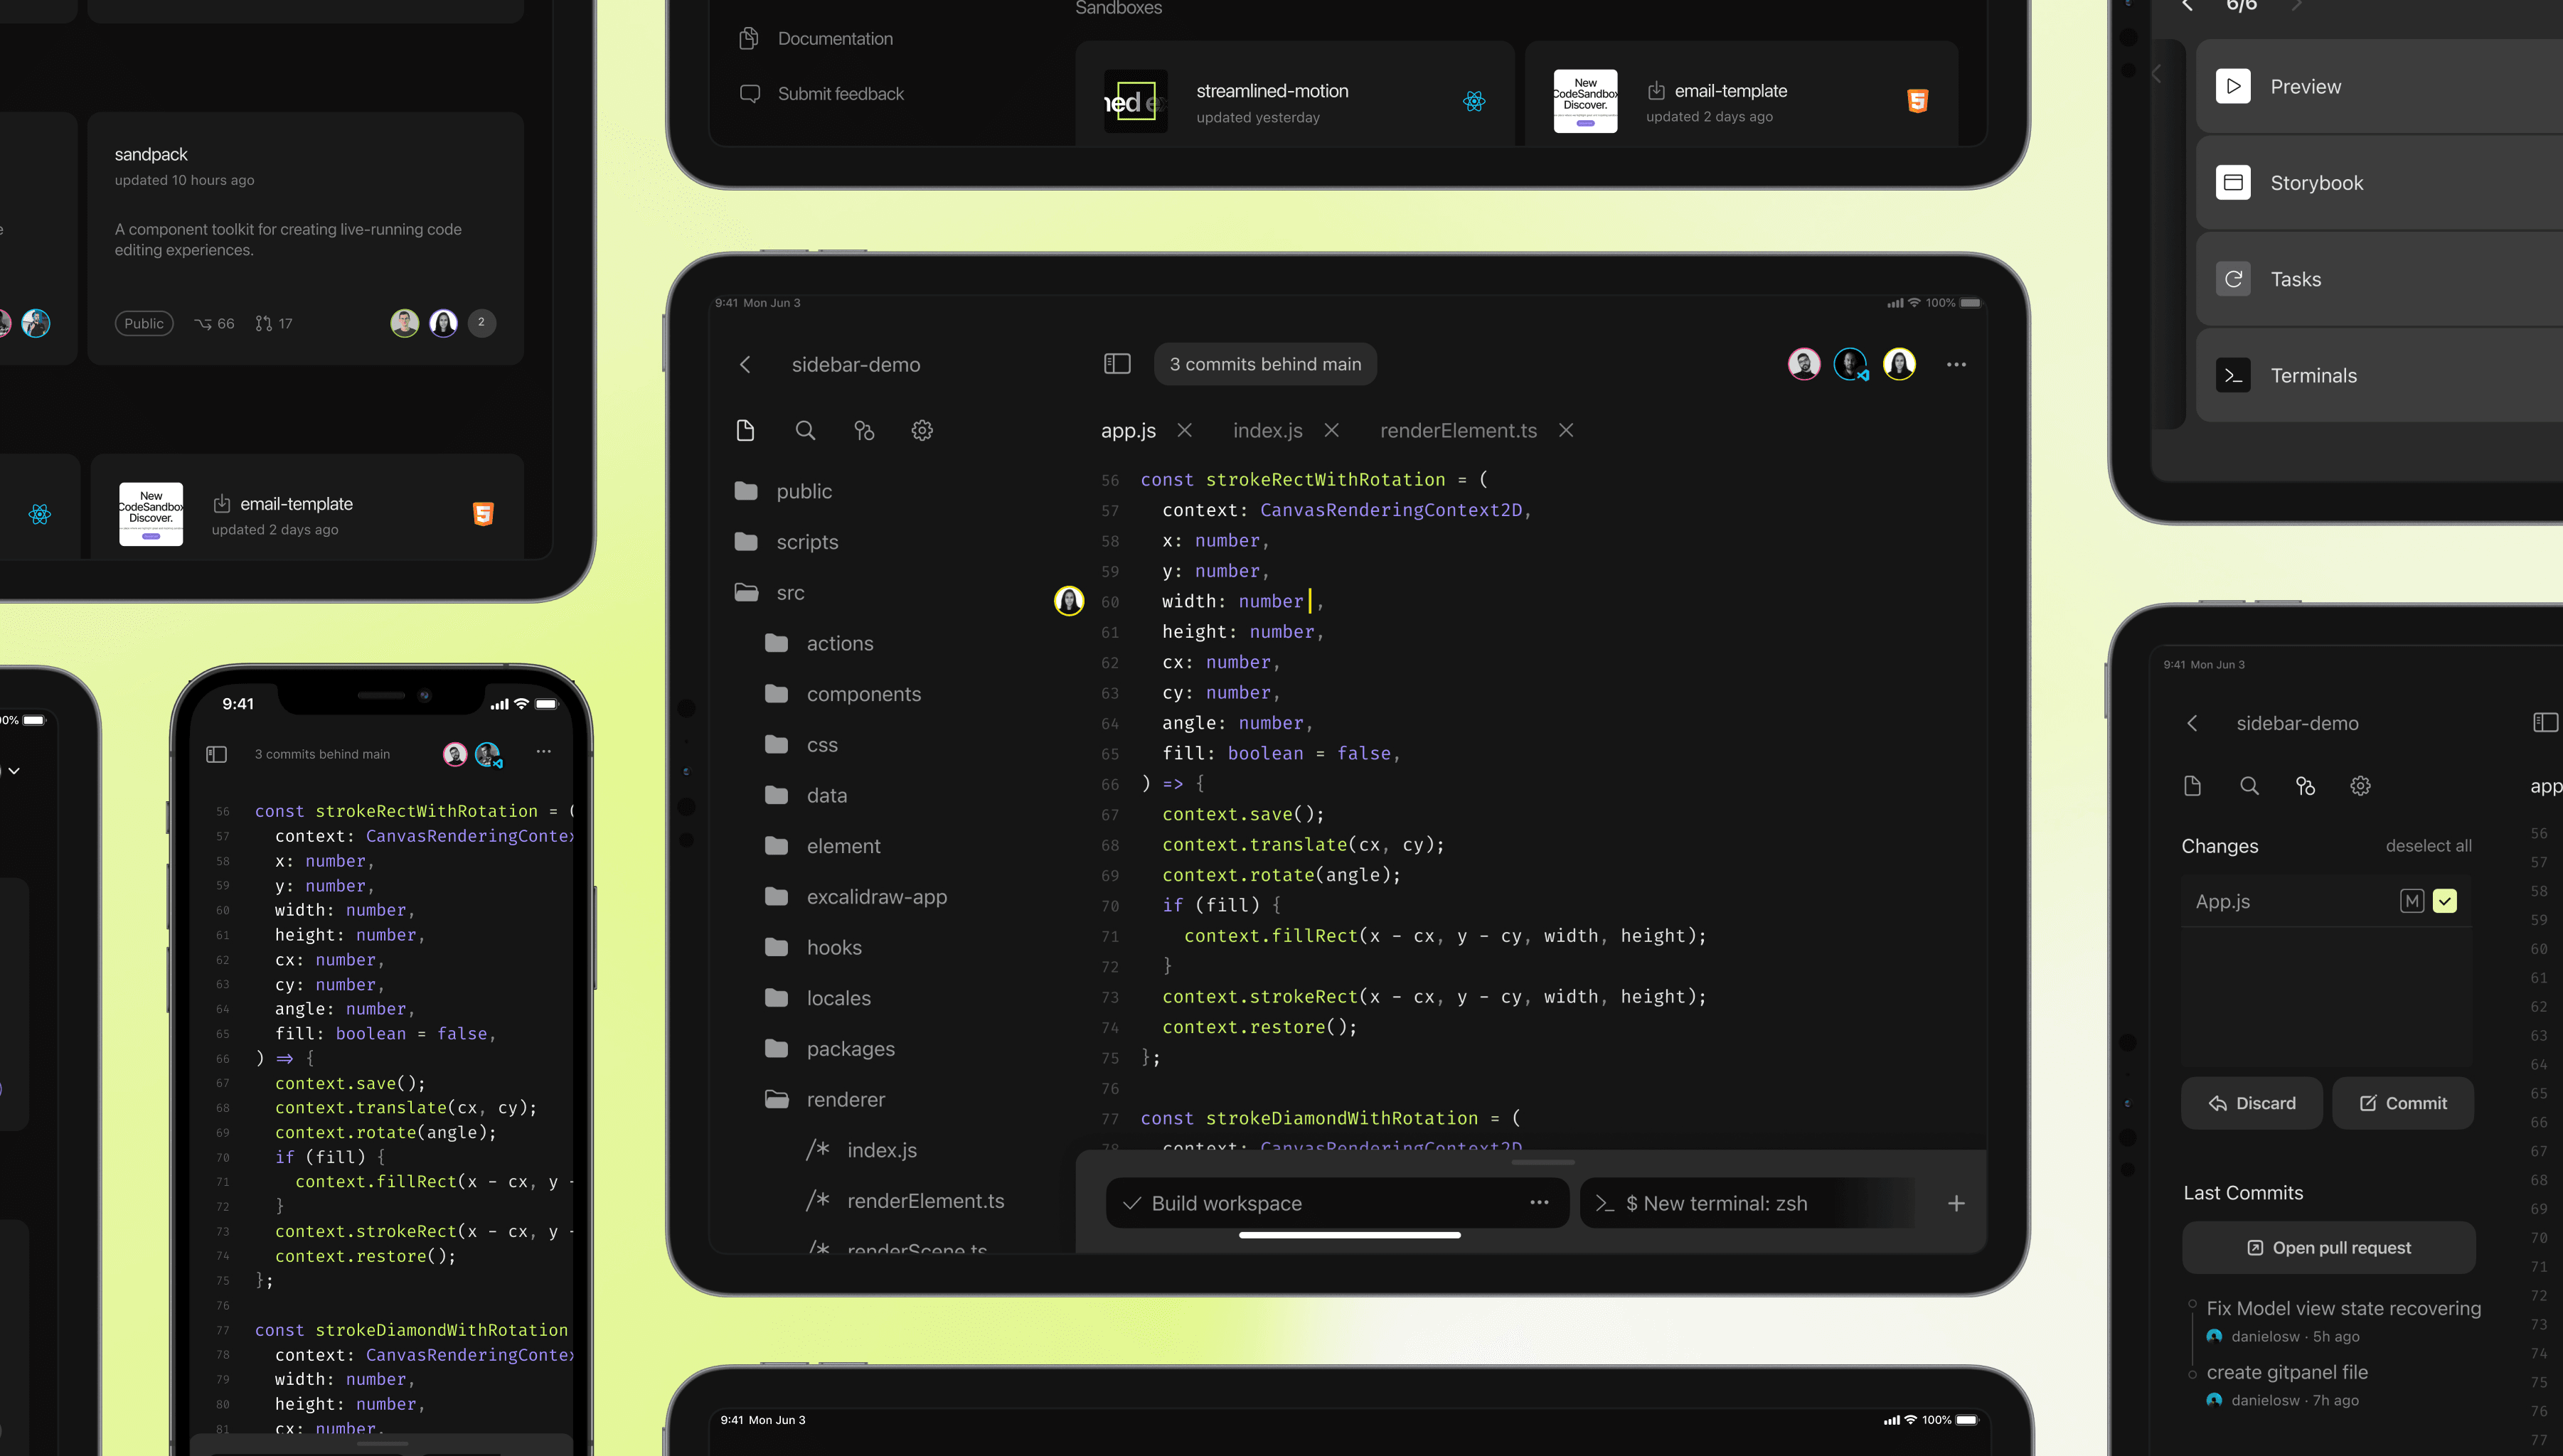Select the index.js tab
Image resolution: width=2563 pixels, height=1456 pixels.
[x=1267, y=429]
